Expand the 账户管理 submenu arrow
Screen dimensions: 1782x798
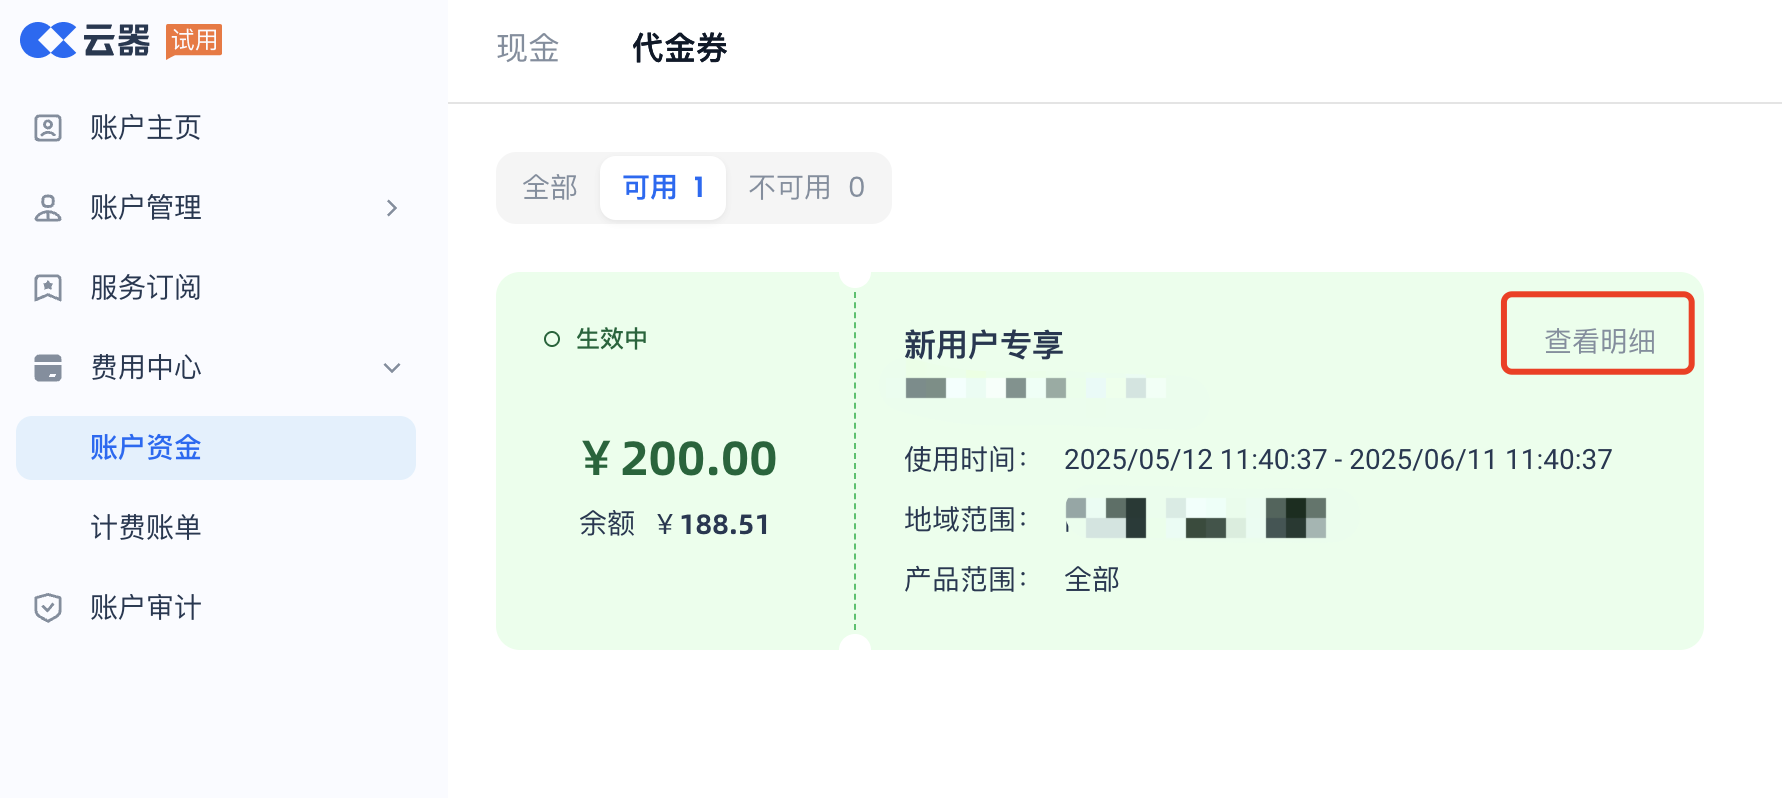coord(392,208)
